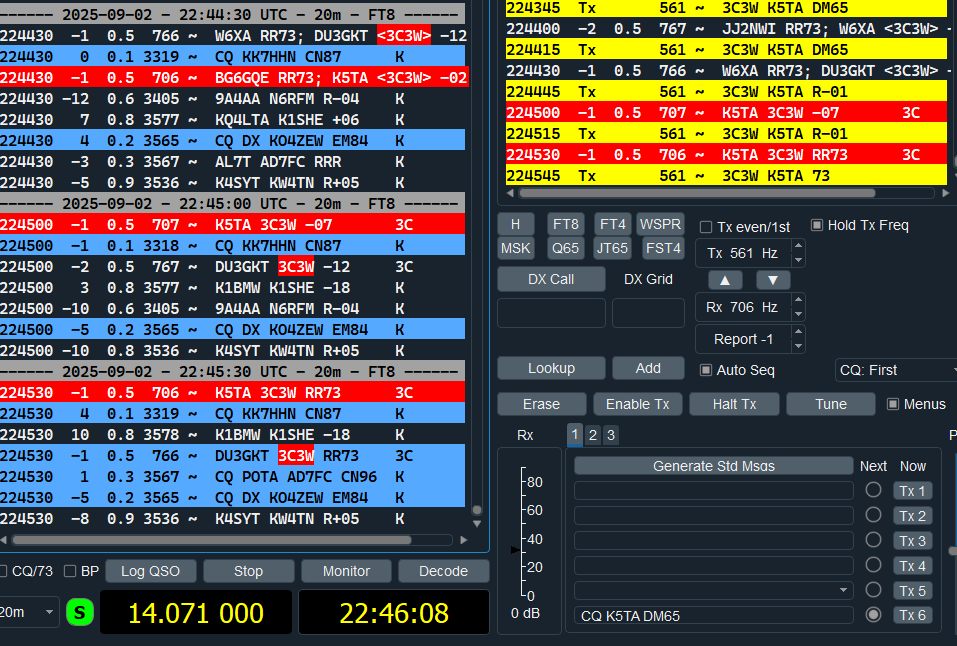957x646 pixels.
Task: Select the Q65 mode button
Action: (x=566, y=249)
